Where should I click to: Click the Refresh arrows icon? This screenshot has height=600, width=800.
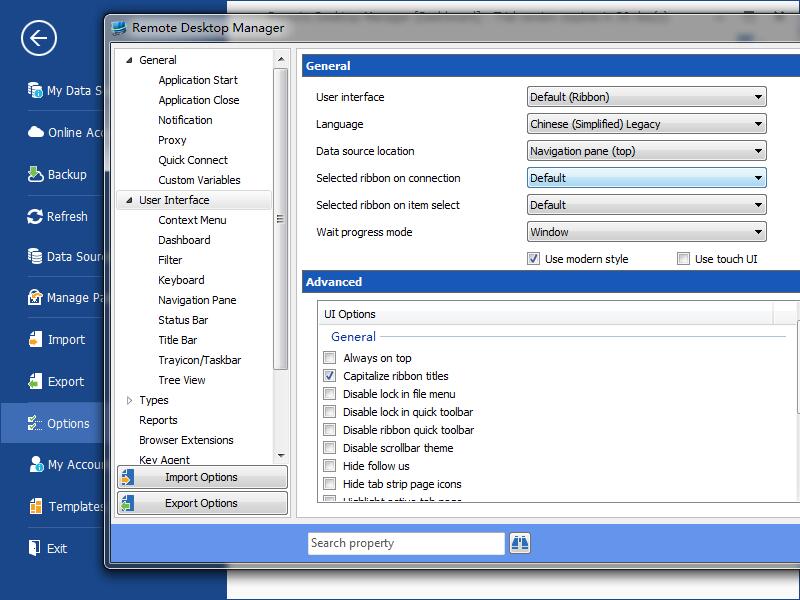(35, 216)
